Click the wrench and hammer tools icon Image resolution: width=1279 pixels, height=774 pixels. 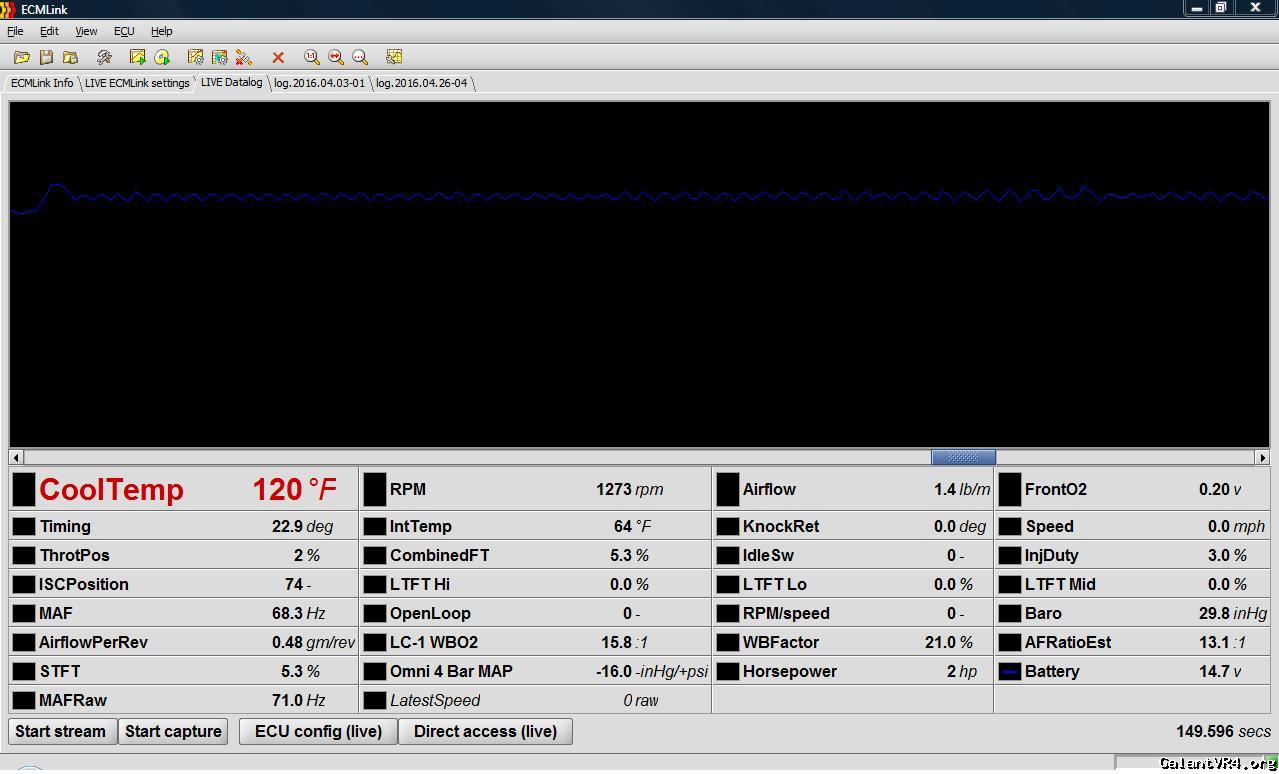(104, 58)
